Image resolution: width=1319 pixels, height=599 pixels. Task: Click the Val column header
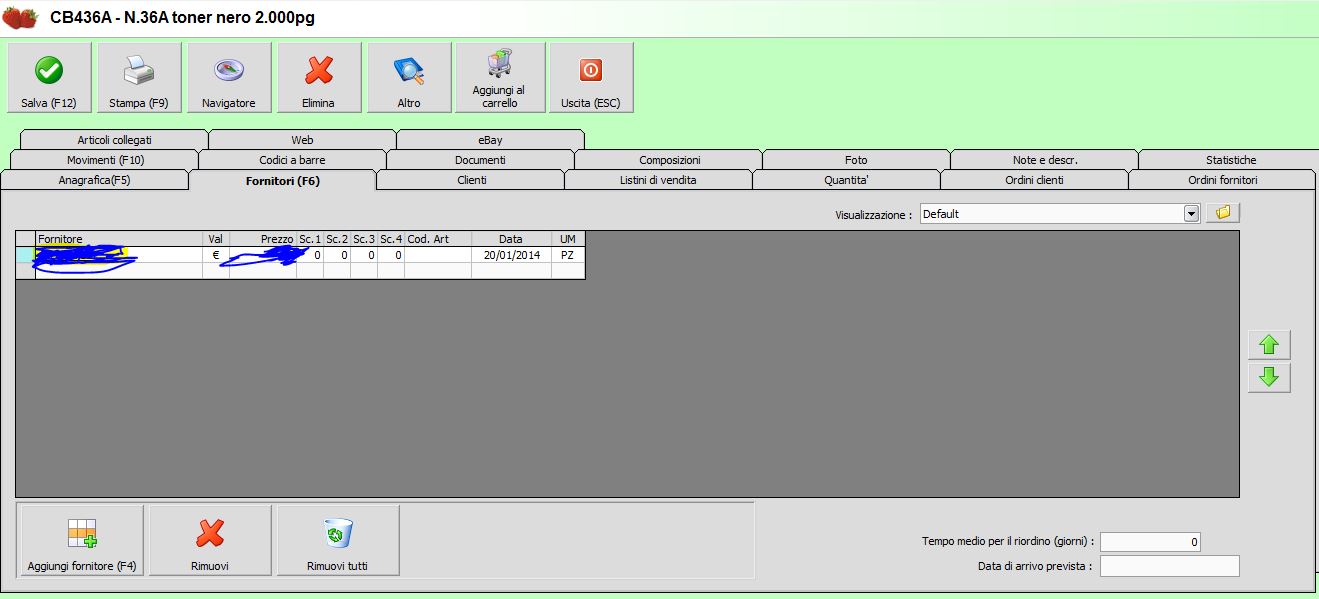216,239
